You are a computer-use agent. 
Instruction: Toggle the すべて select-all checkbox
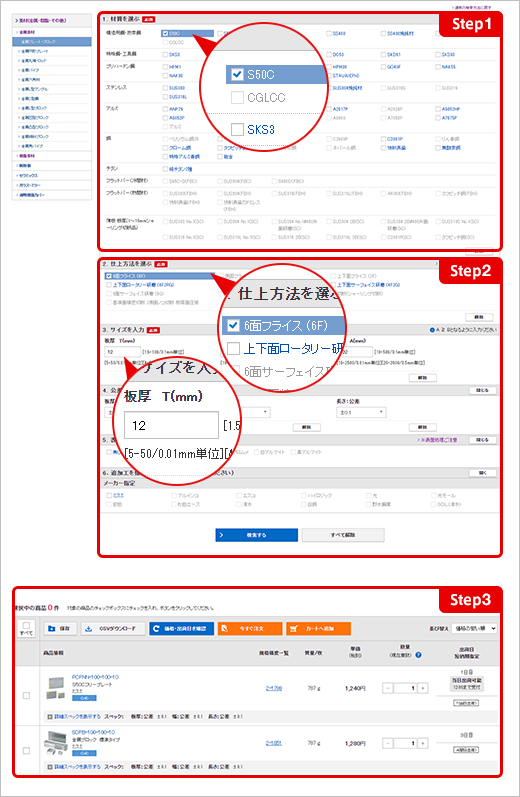coord(26,625)
